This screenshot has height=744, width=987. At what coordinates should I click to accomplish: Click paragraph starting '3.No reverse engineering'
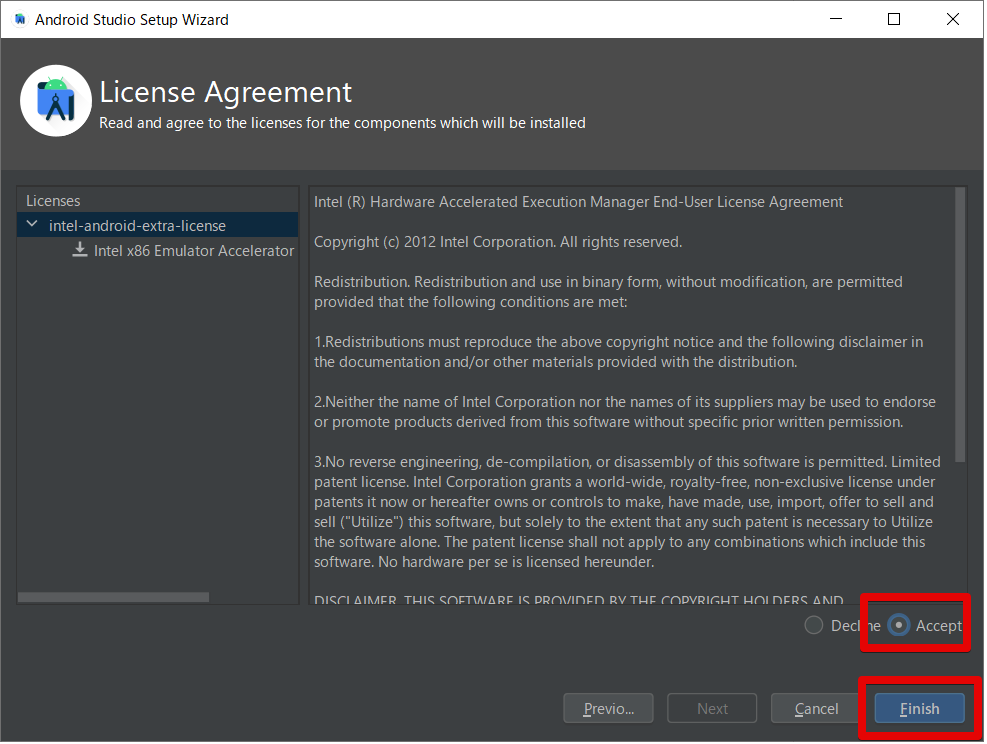pyautogui.click(x=628, y=512)
